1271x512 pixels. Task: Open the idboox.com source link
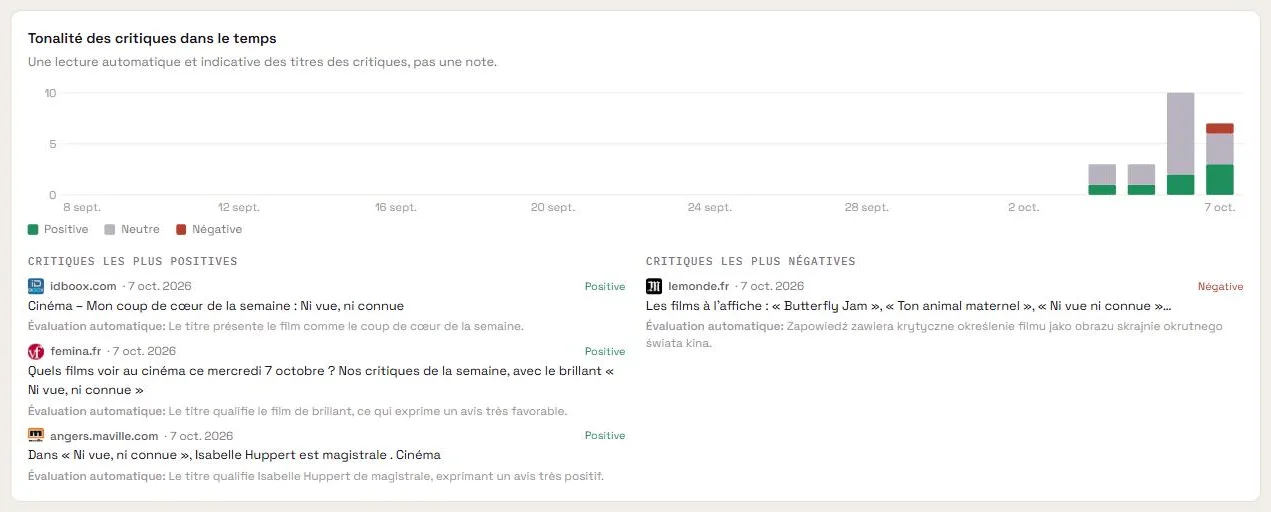point(83,286)
